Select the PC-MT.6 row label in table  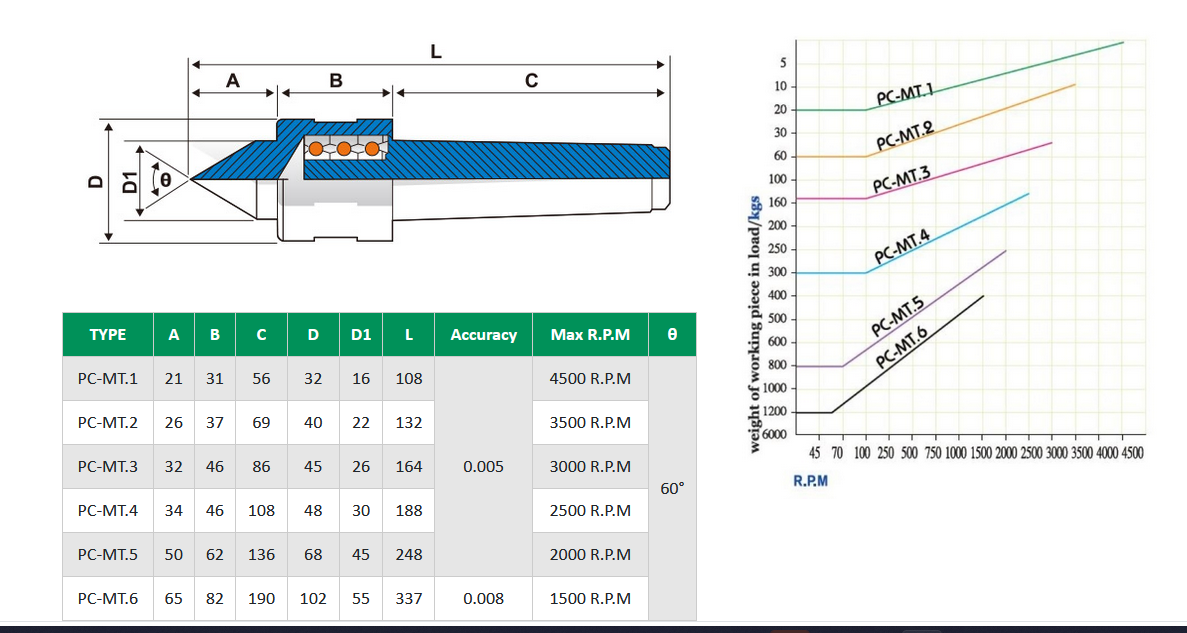pos(107,599)
